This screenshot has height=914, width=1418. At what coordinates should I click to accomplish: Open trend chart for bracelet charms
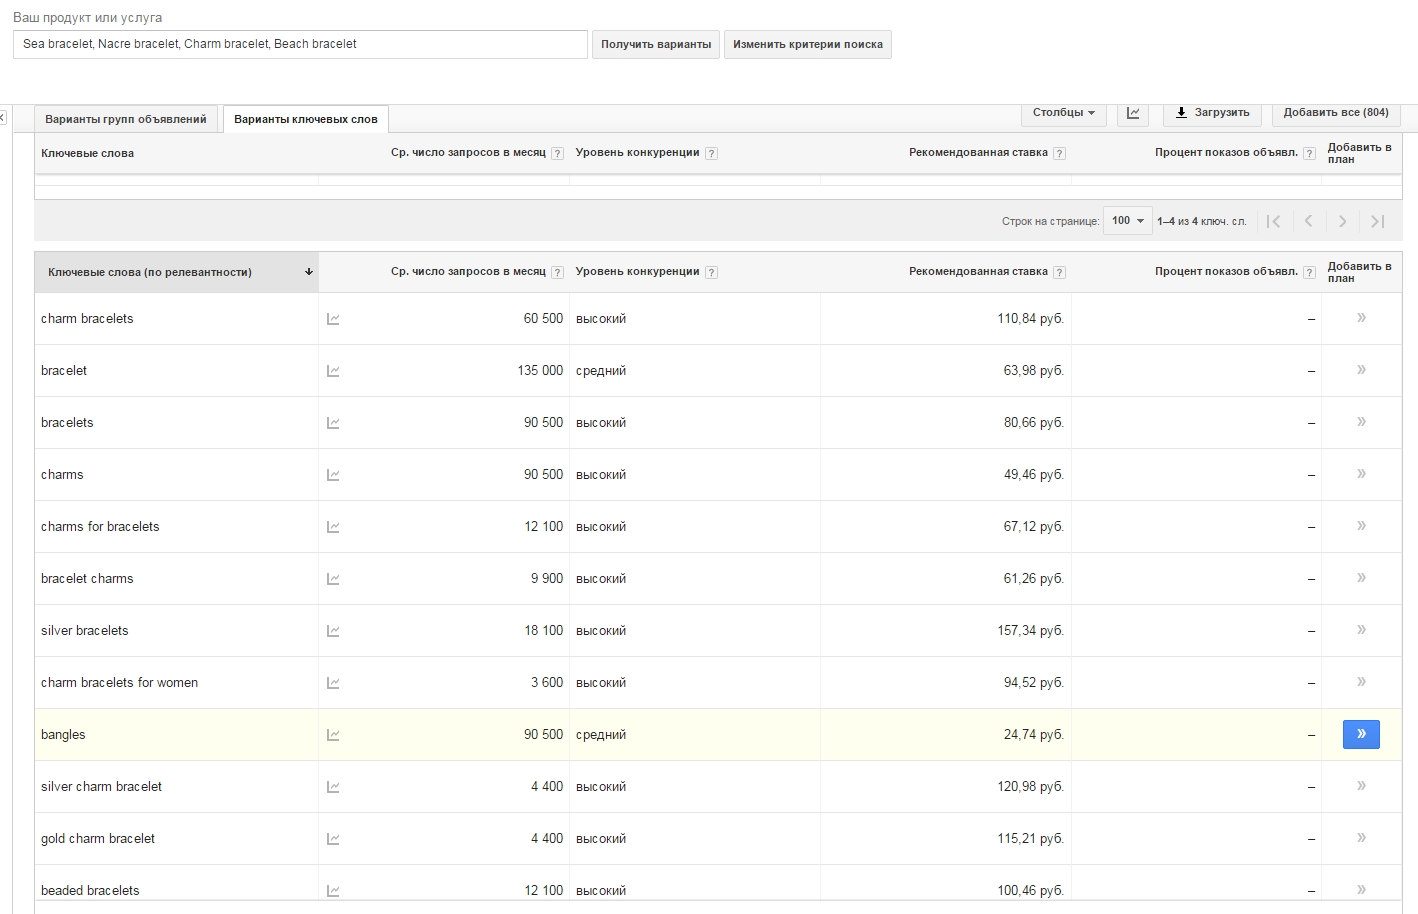pyautogui.click(x=333, y=579)
